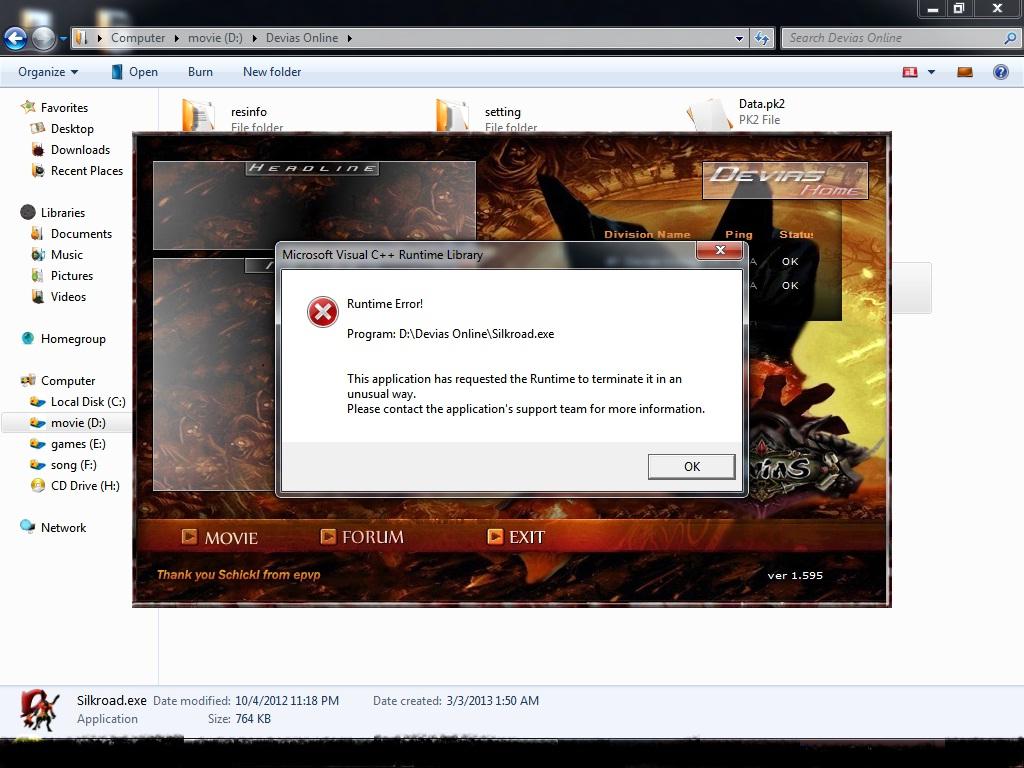This screenshot has width=1024, height=768.
Task: Click the HEADLINE label in launcher
Action: click(x=312, y=168)
